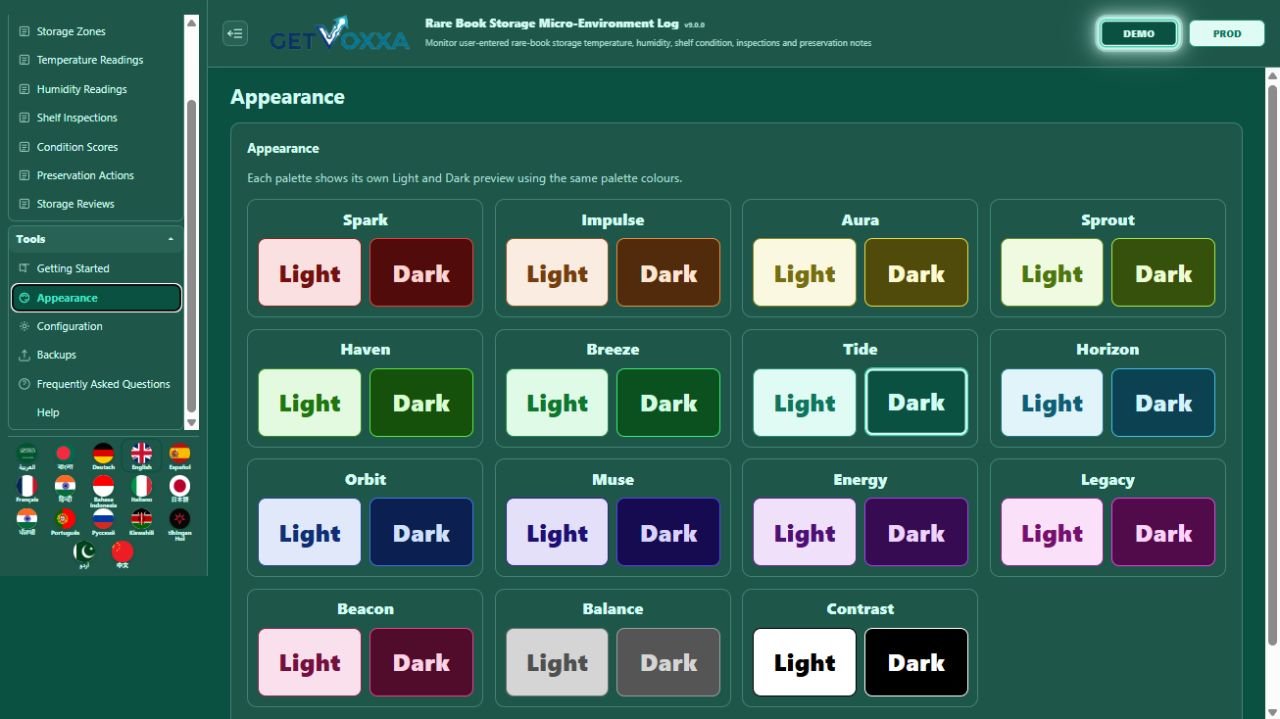Select the Tide Light theme

click(x=804, y=403)
